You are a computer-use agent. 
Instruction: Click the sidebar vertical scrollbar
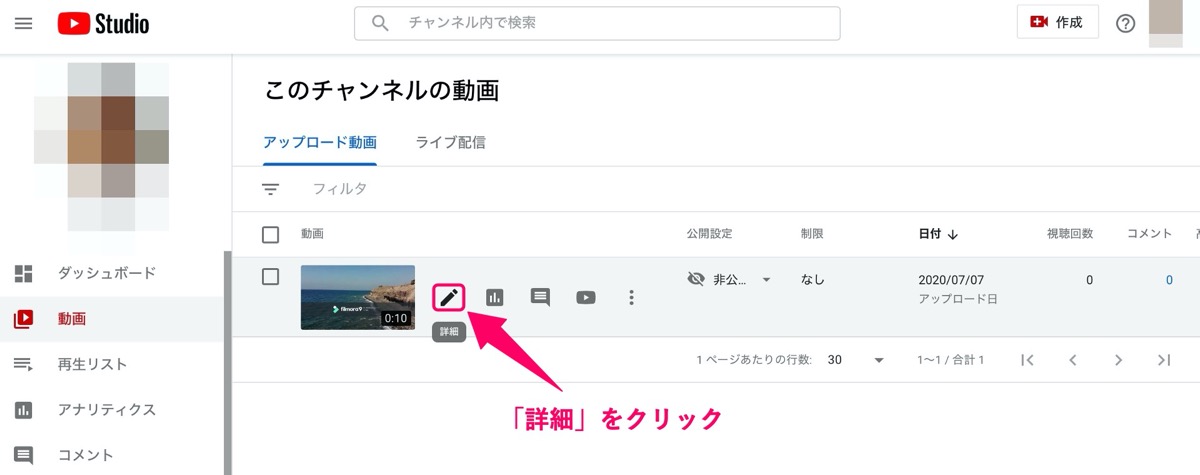pyautogui.click(x=228, y=362)
